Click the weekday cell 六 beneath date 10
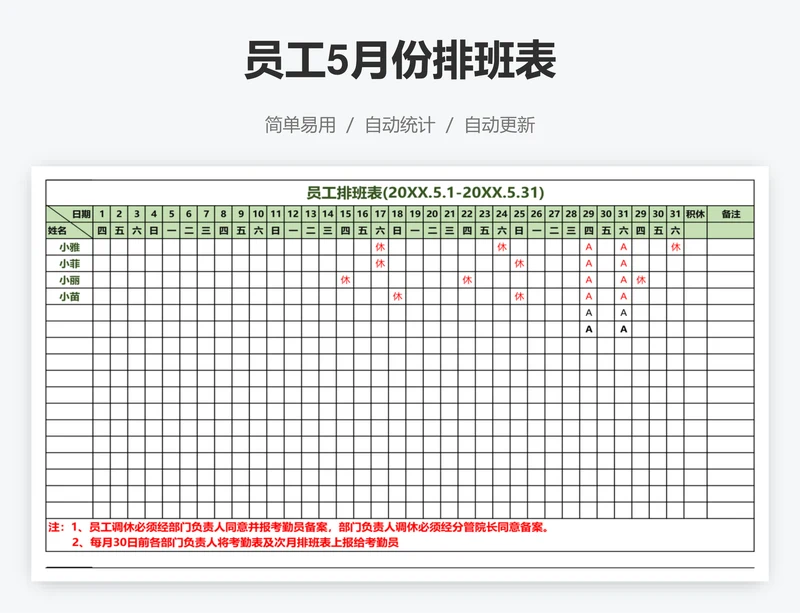The height and width of the screenshot is (613, 800). click(x=258, y=231)
